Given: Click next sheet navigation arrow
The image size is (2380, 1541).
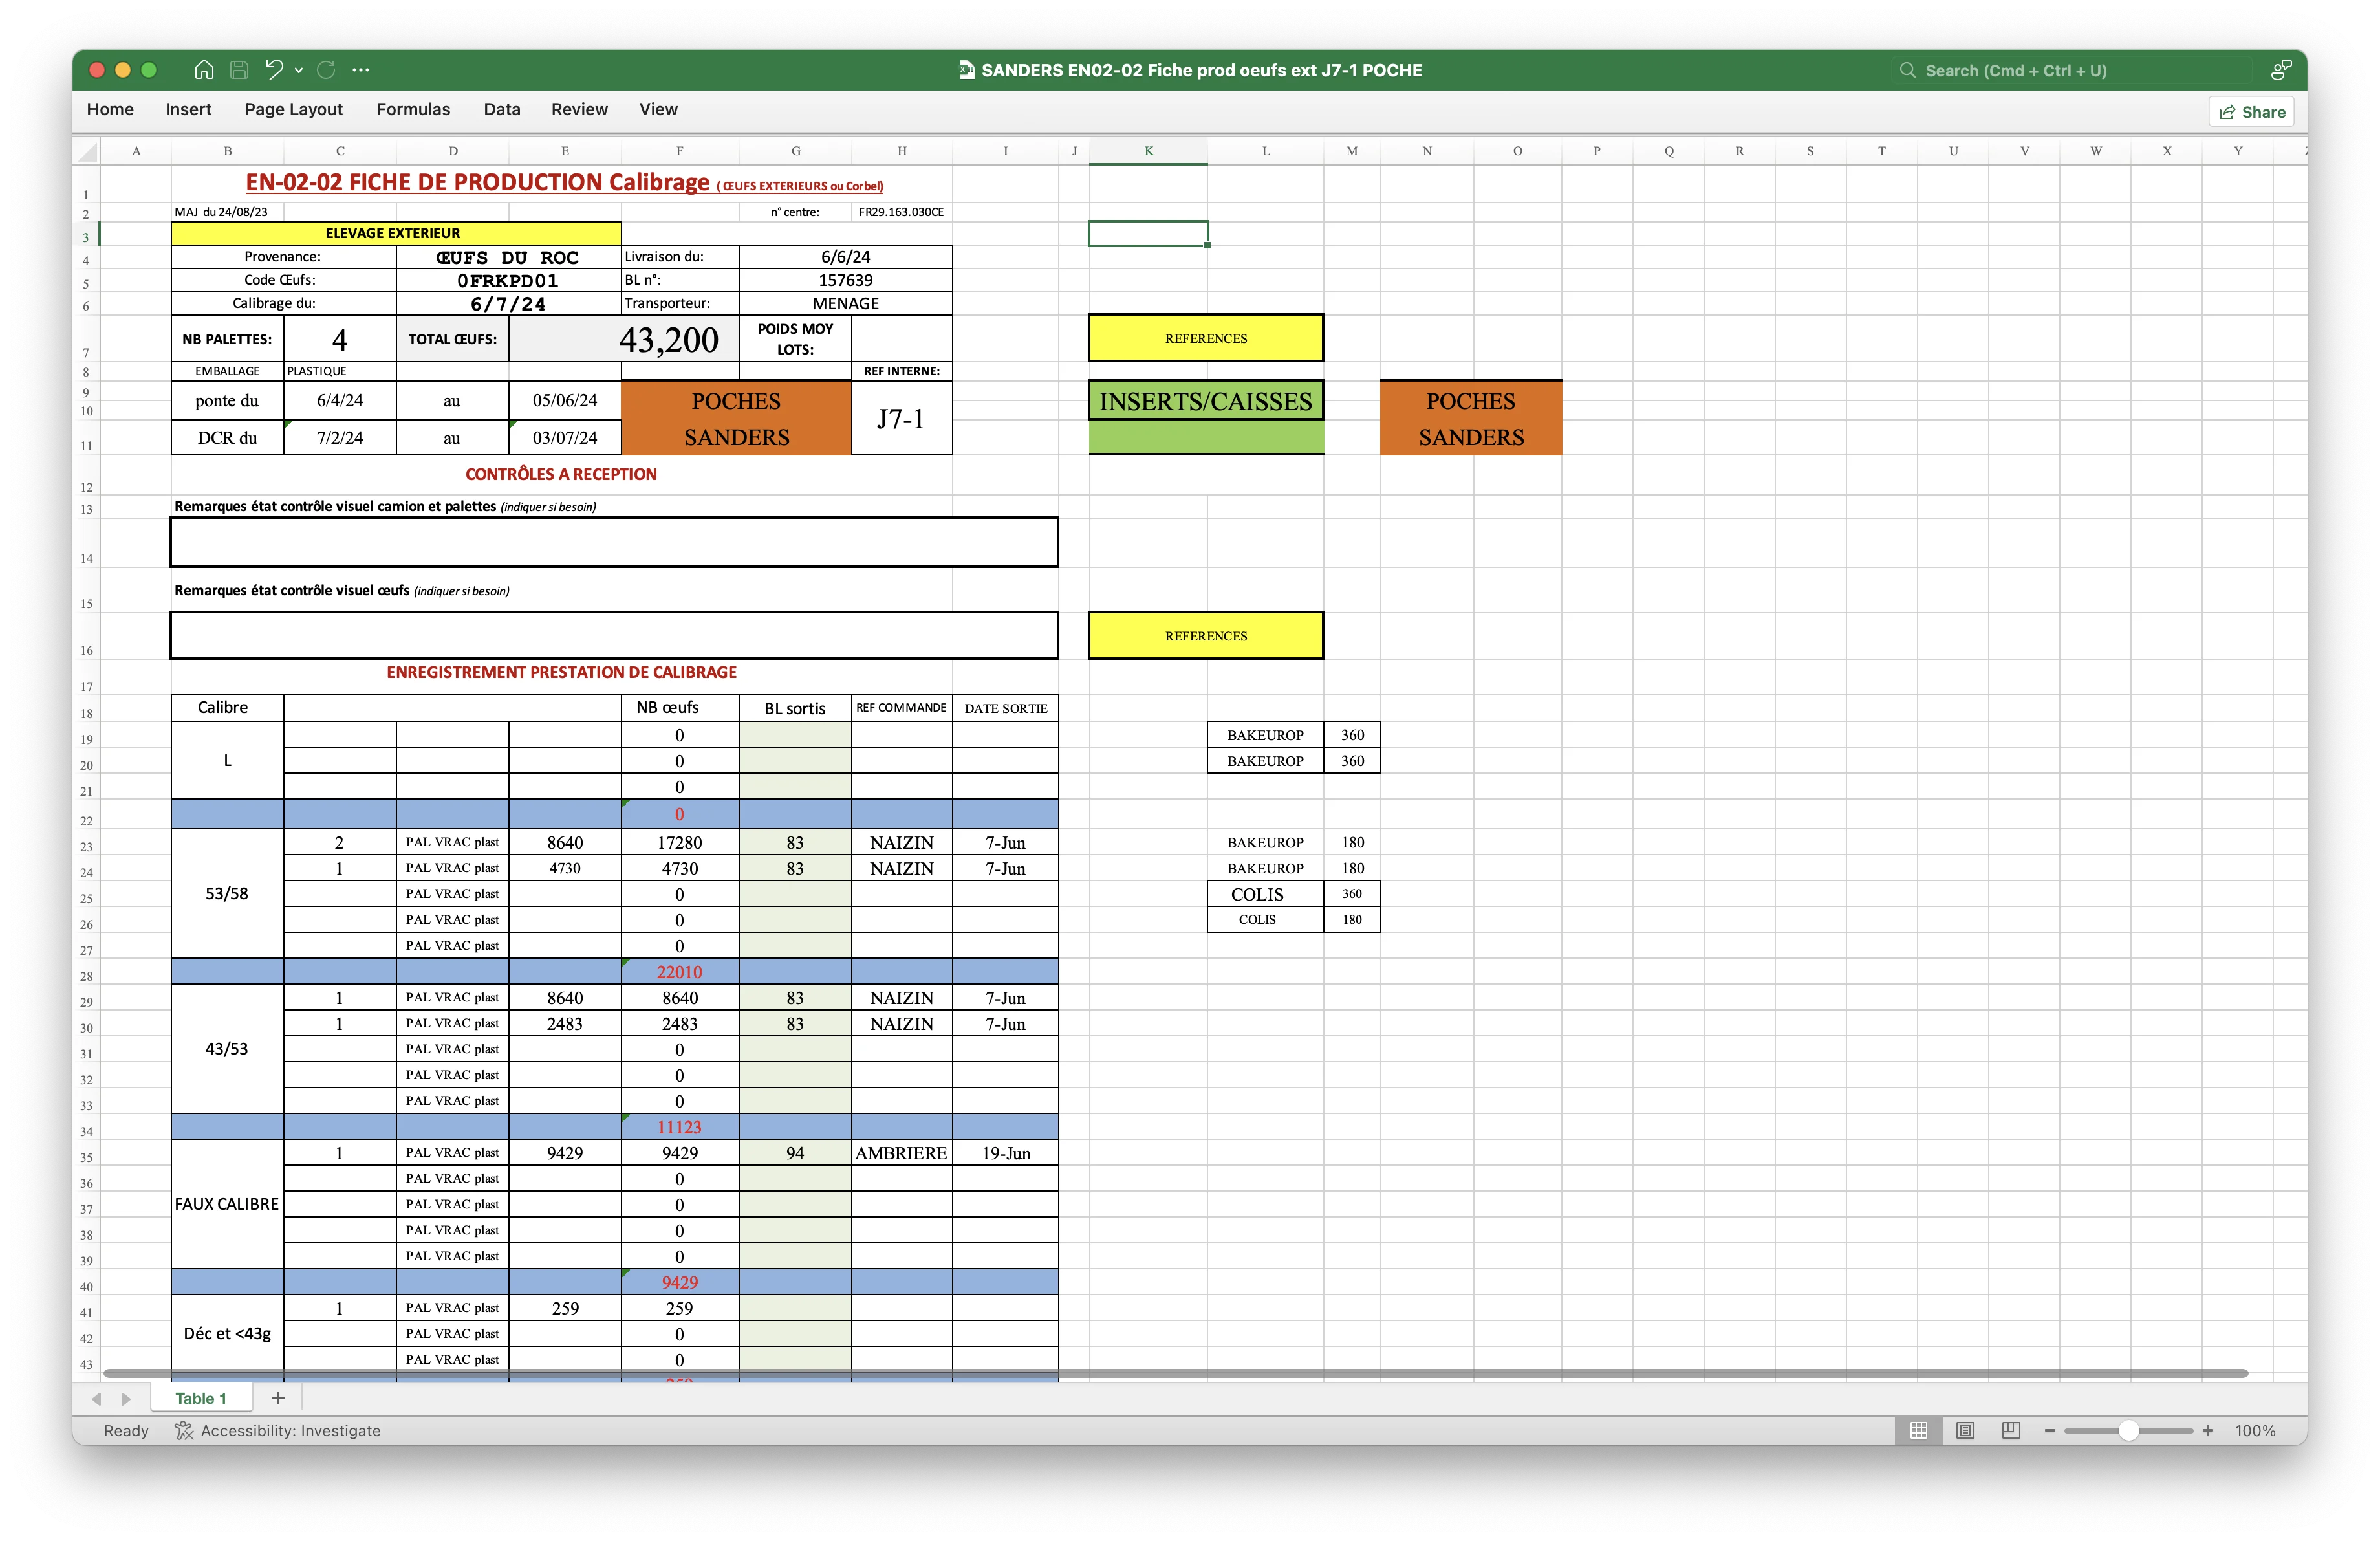Looking at the screenshot, I should [126, 1399].
